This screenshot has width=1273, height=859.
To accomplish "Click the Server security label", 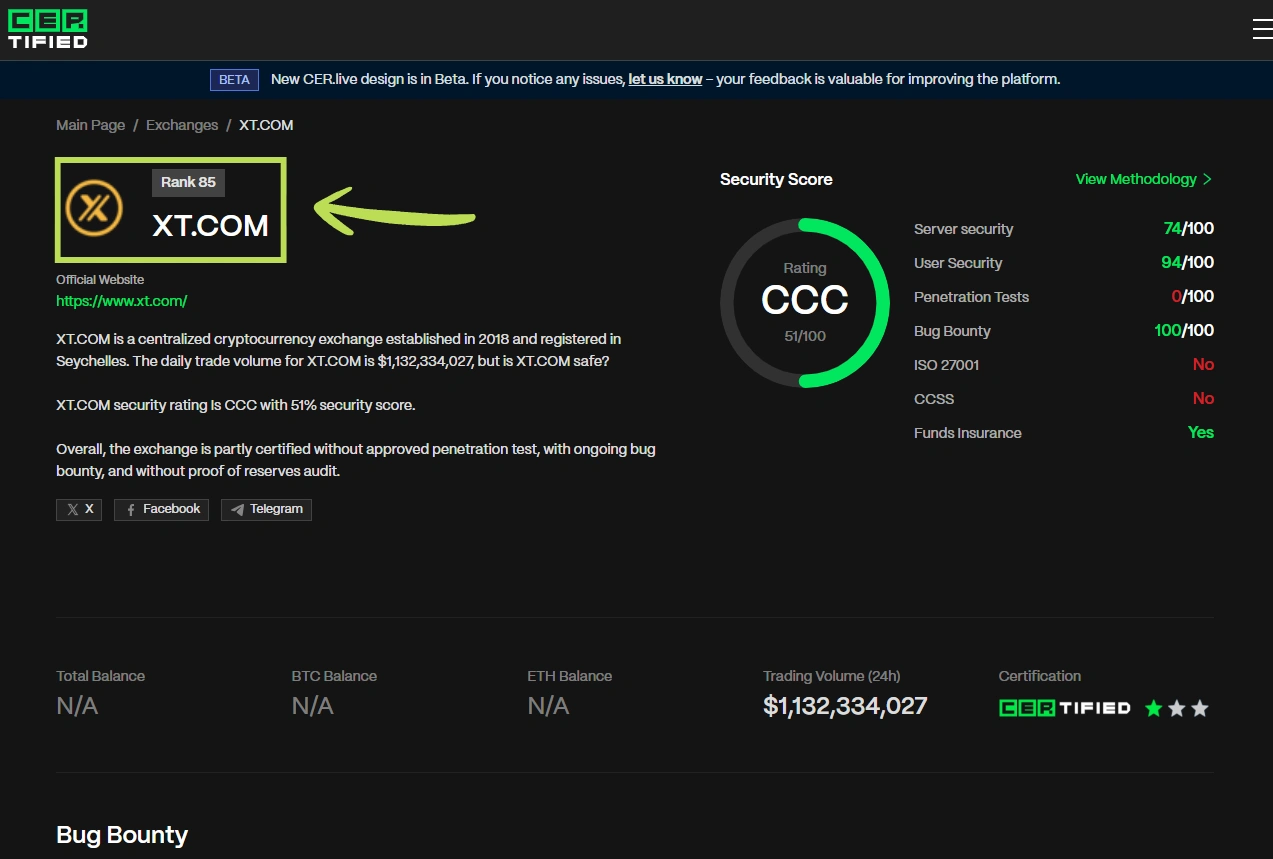I will point(964,229).
